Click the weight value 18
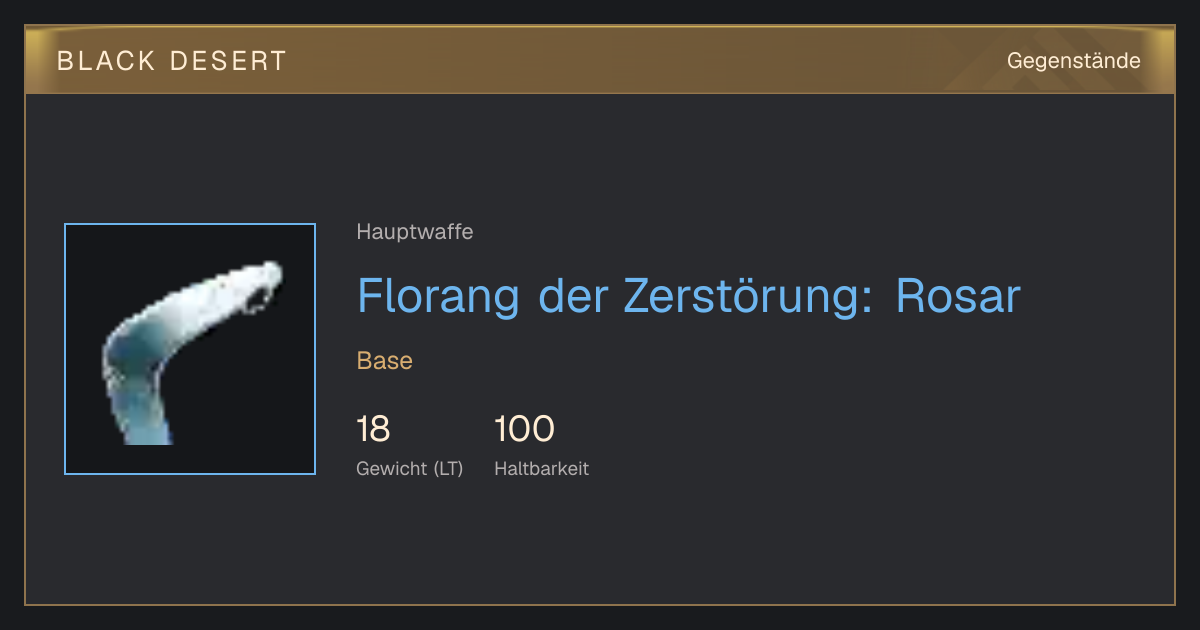Viewport: 1200px width, 630px height. 373,429
